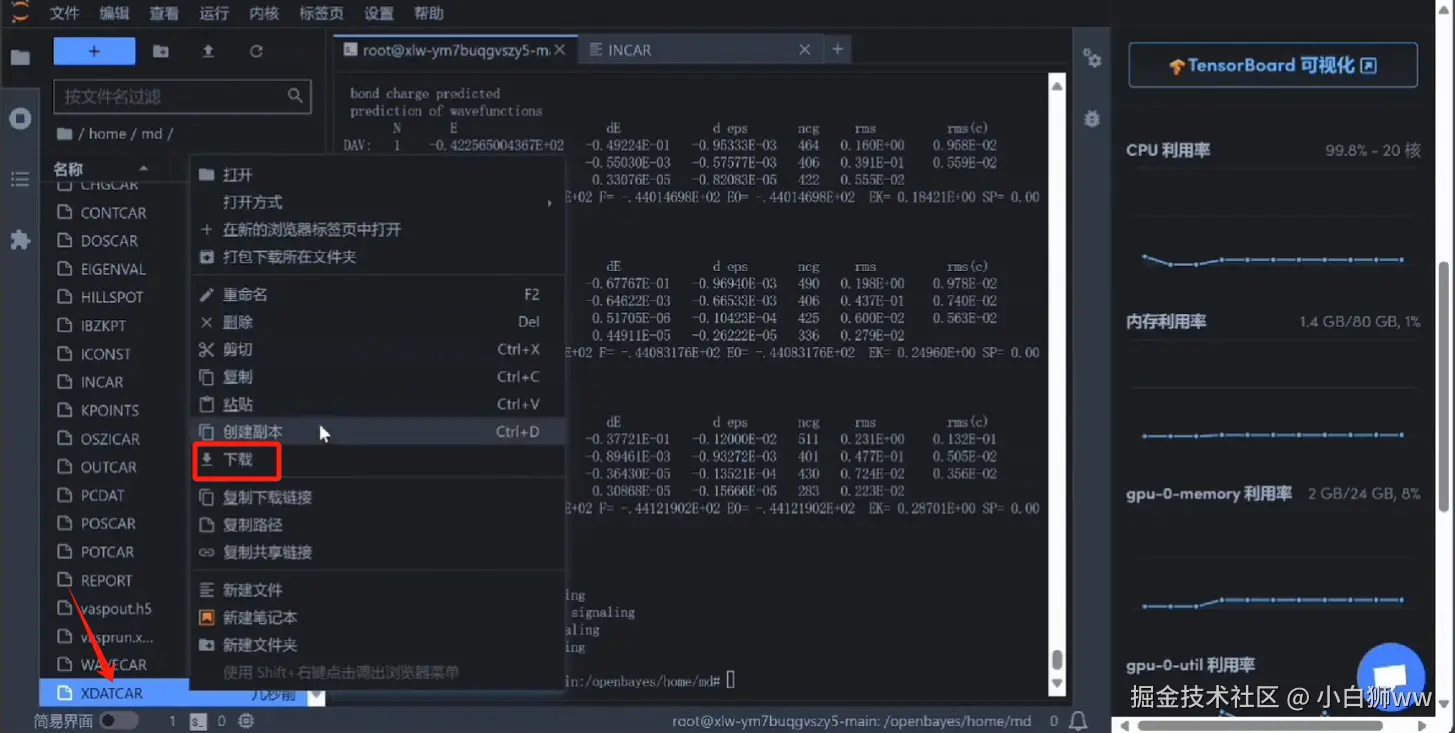The image size is (1455, 733).
Task: Open the 内核 menu in menu bar
Action: [x=264, y=14]
